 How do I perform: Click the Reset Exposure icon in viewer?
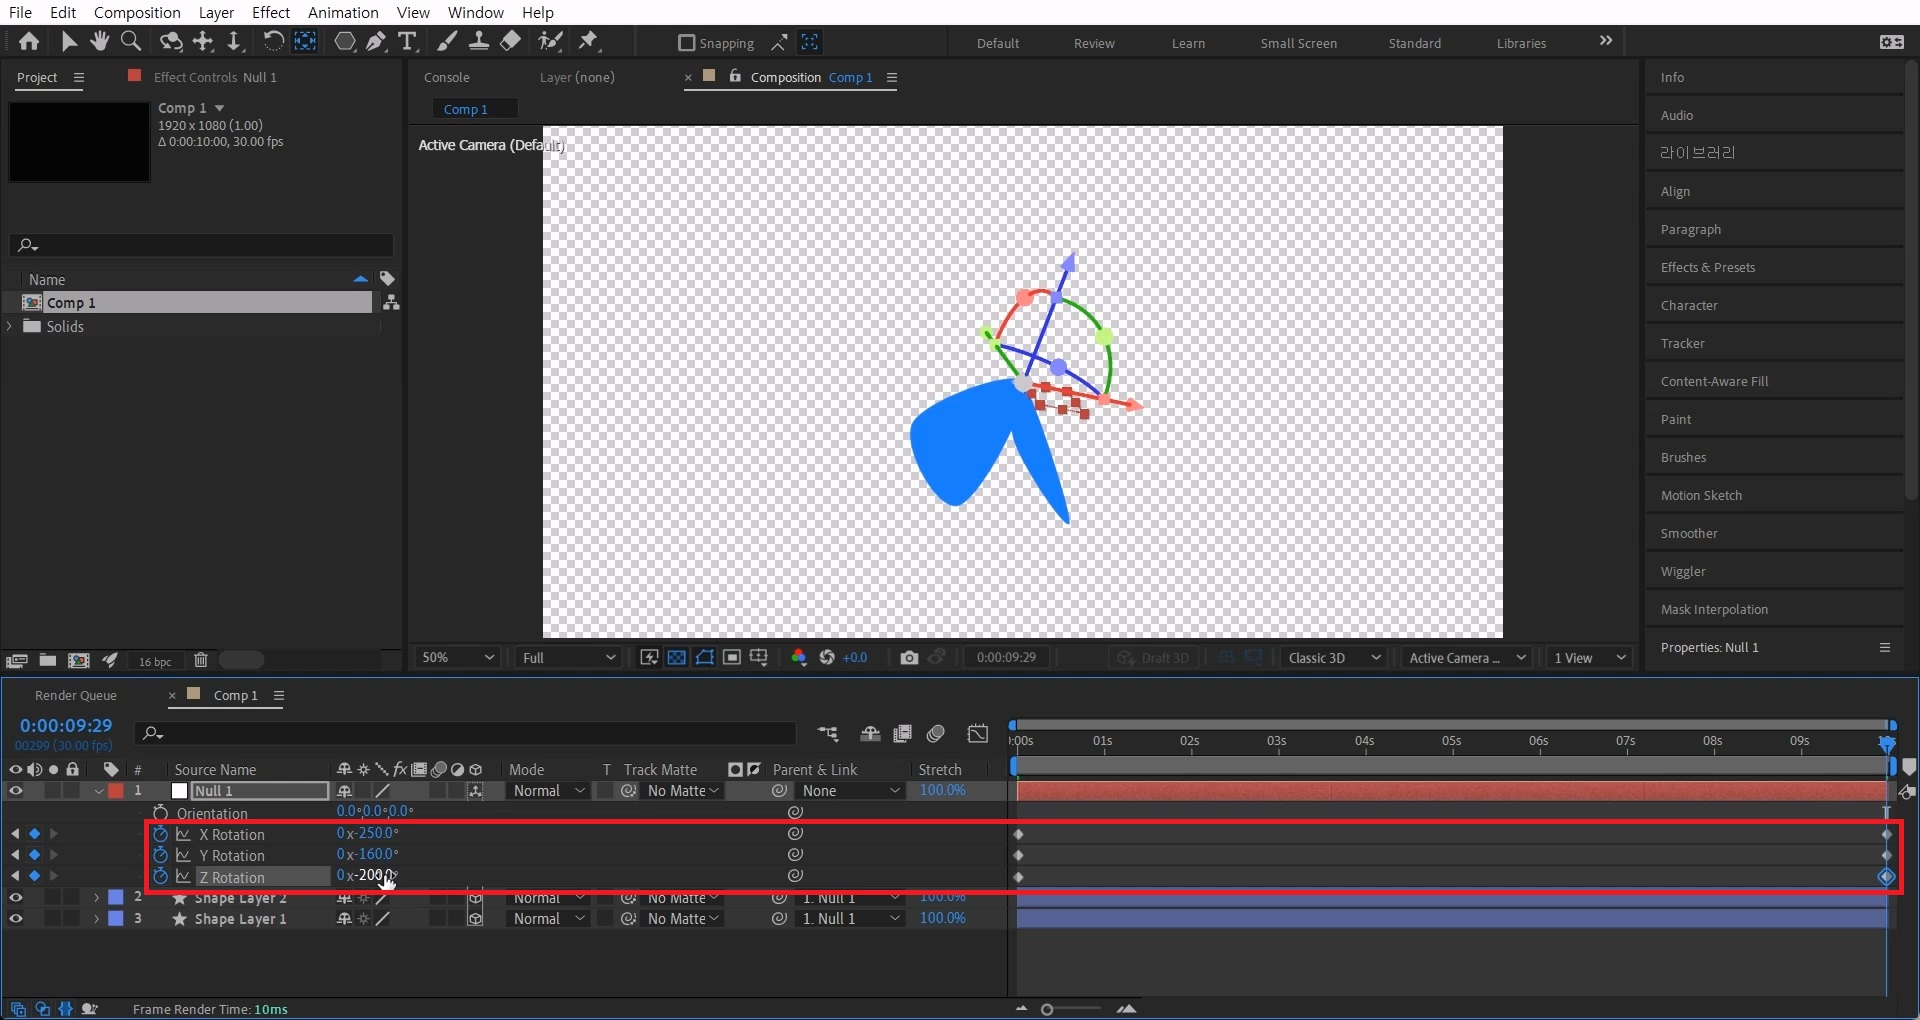click(827, 657)
